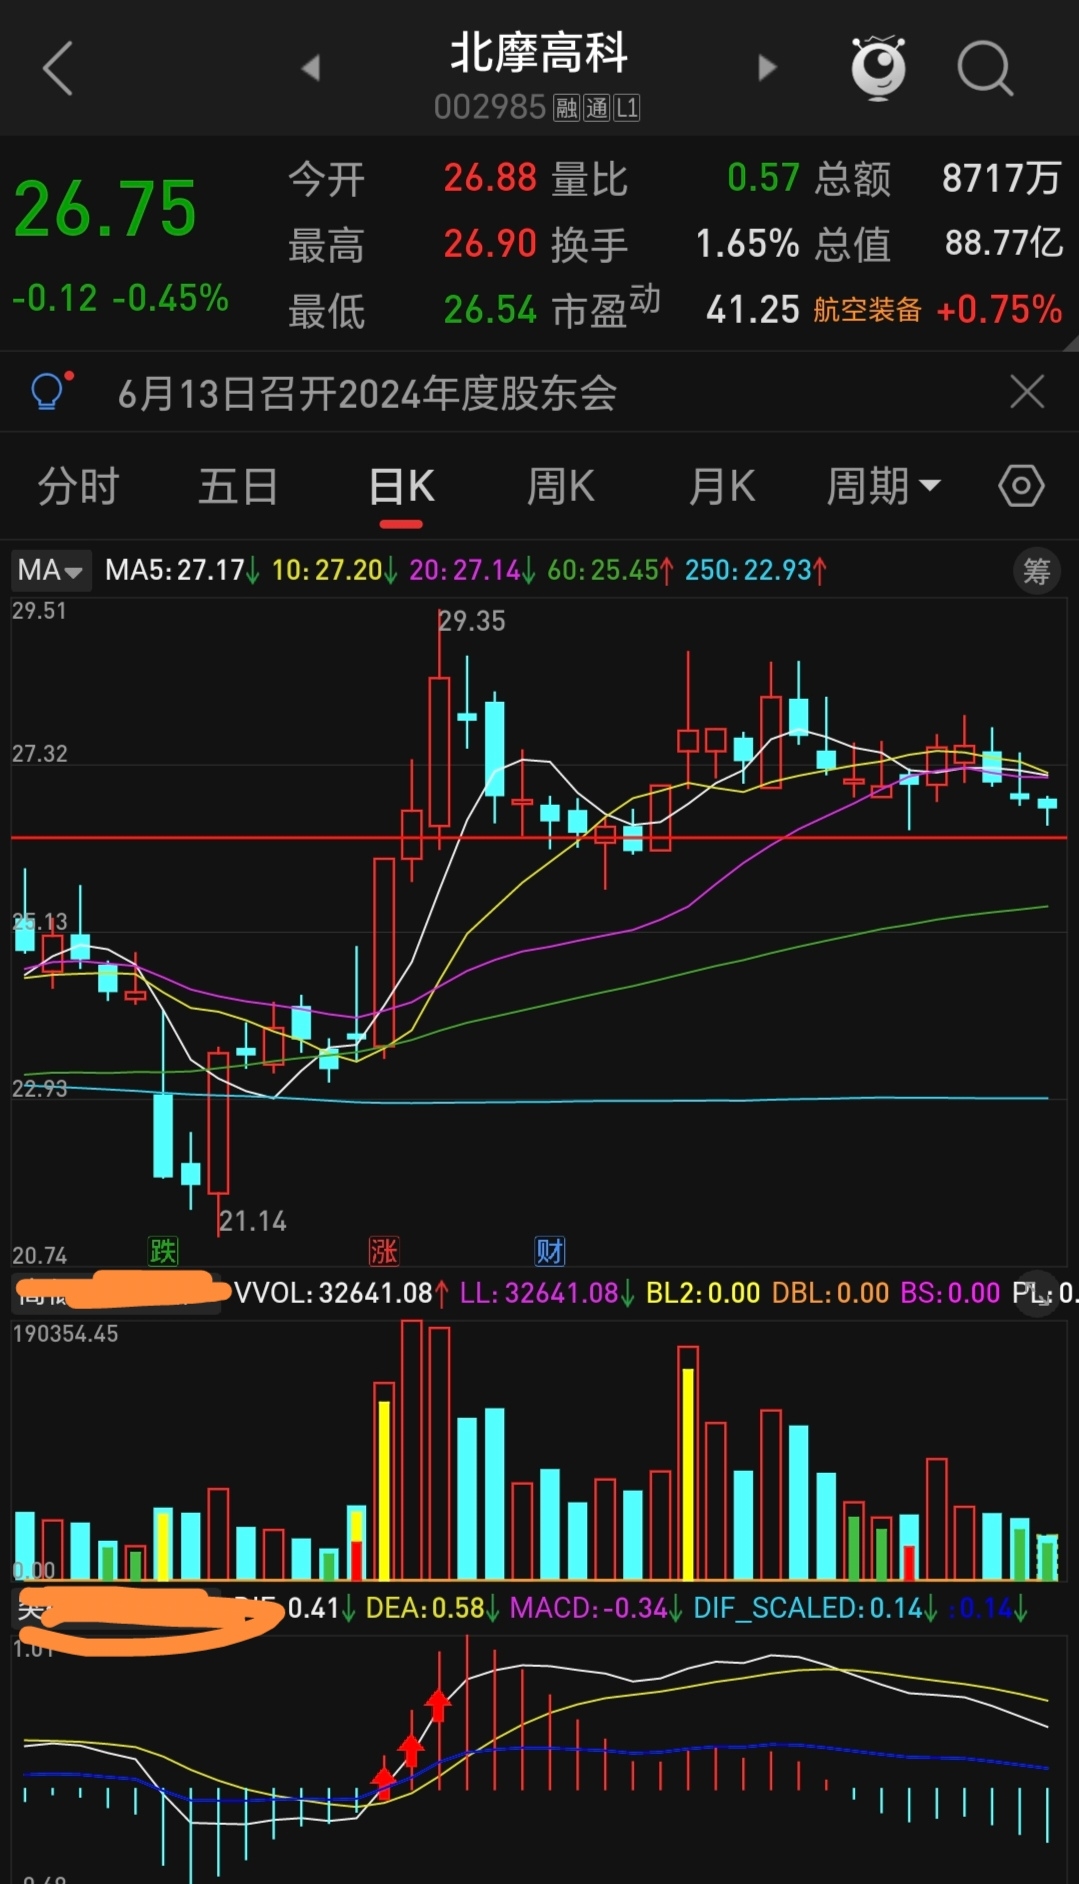Tap the 换手 1.65% value
1079x1884 pixels.
[747, 244]
